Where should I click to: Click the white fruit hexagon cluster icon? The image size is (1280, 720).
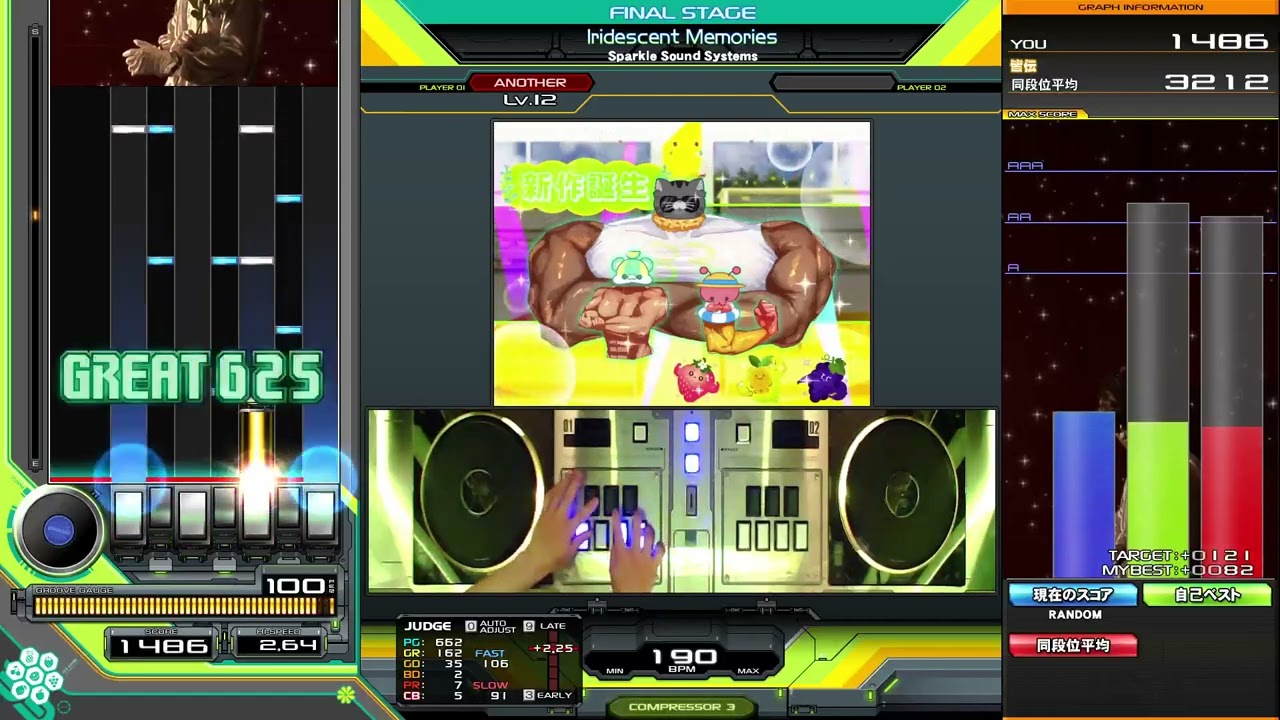(x=34, y=677)
